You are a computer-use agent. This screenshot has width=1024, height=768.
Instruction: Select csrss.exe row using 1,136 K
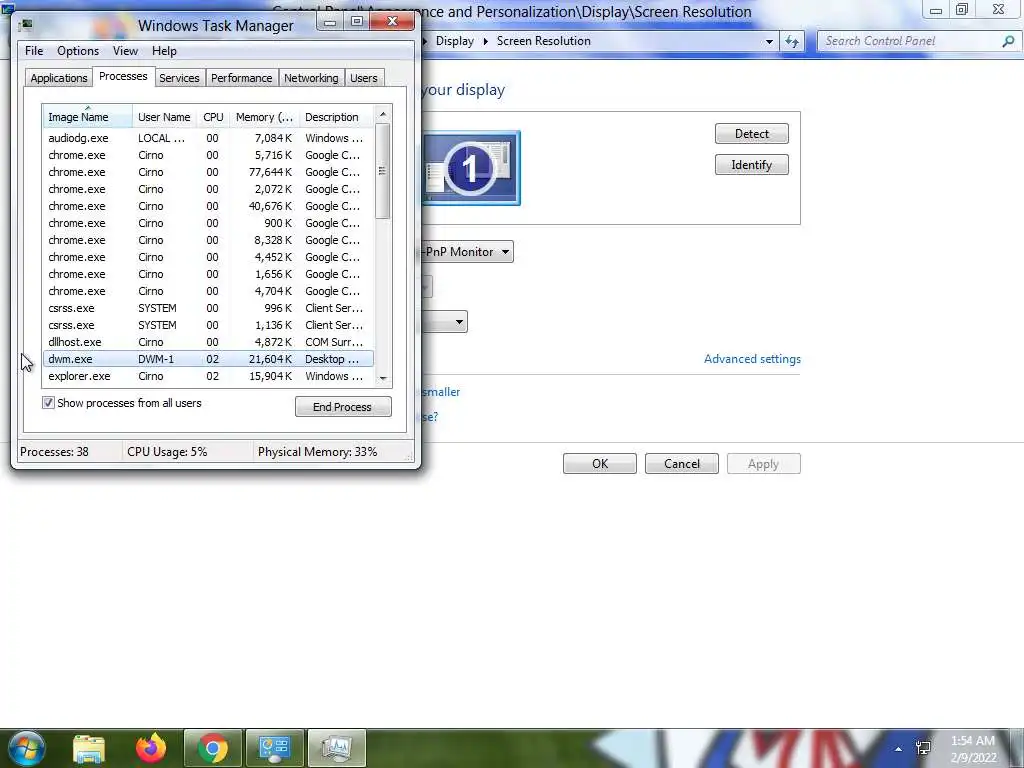(x=208, y=325)
